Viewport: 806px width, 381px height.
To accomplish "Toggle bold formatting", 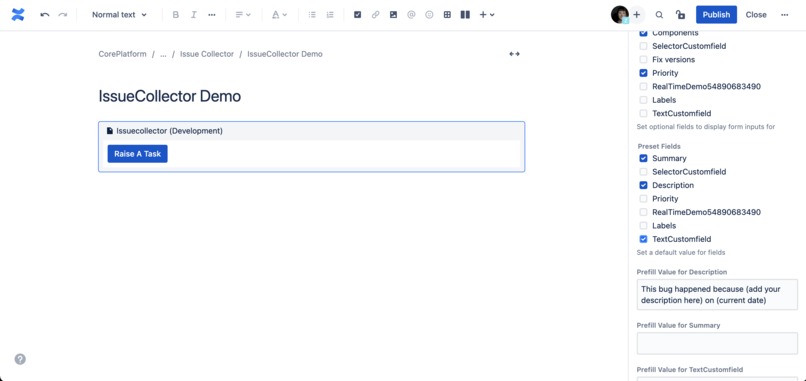I will point(176,15).
